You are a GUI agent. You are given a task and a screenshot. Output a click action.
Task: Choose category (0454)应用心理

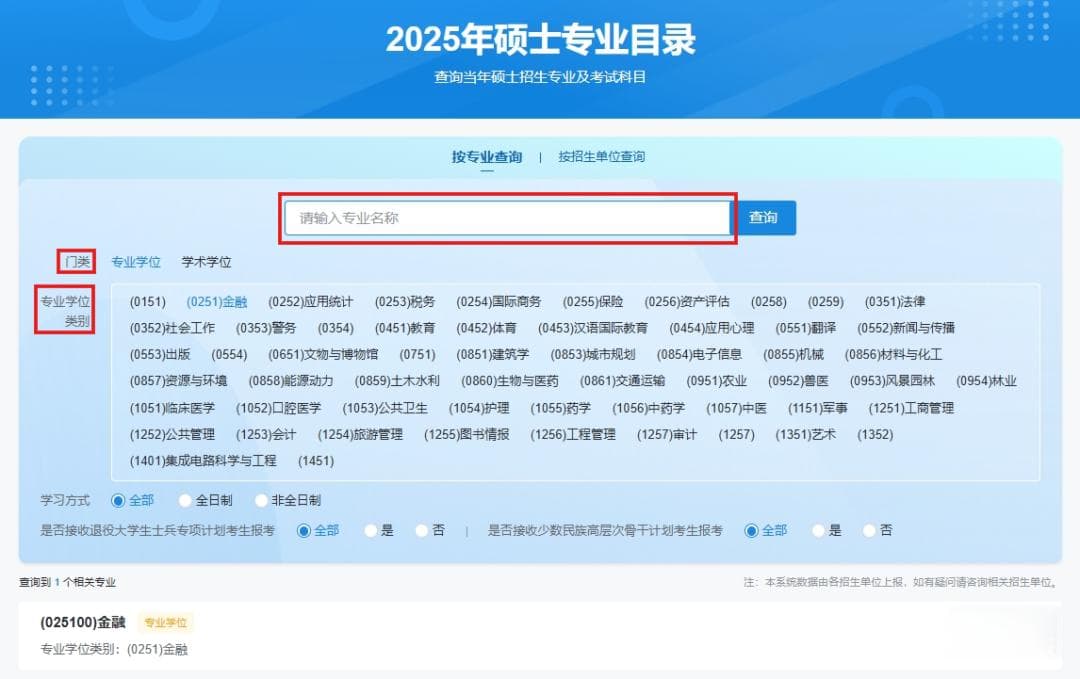point(712,328)
